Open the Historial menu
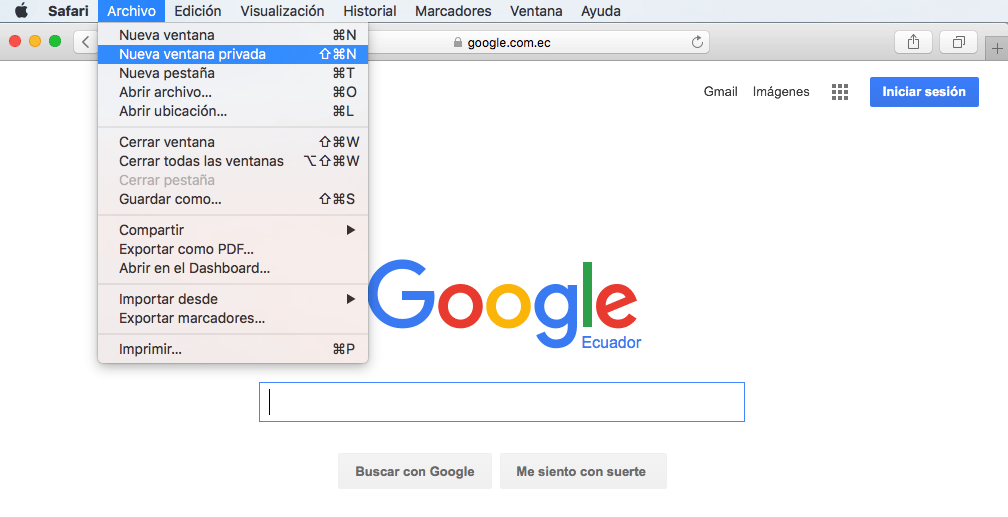Viewport: 1008px width, 517px height. (x=370, y=11)
